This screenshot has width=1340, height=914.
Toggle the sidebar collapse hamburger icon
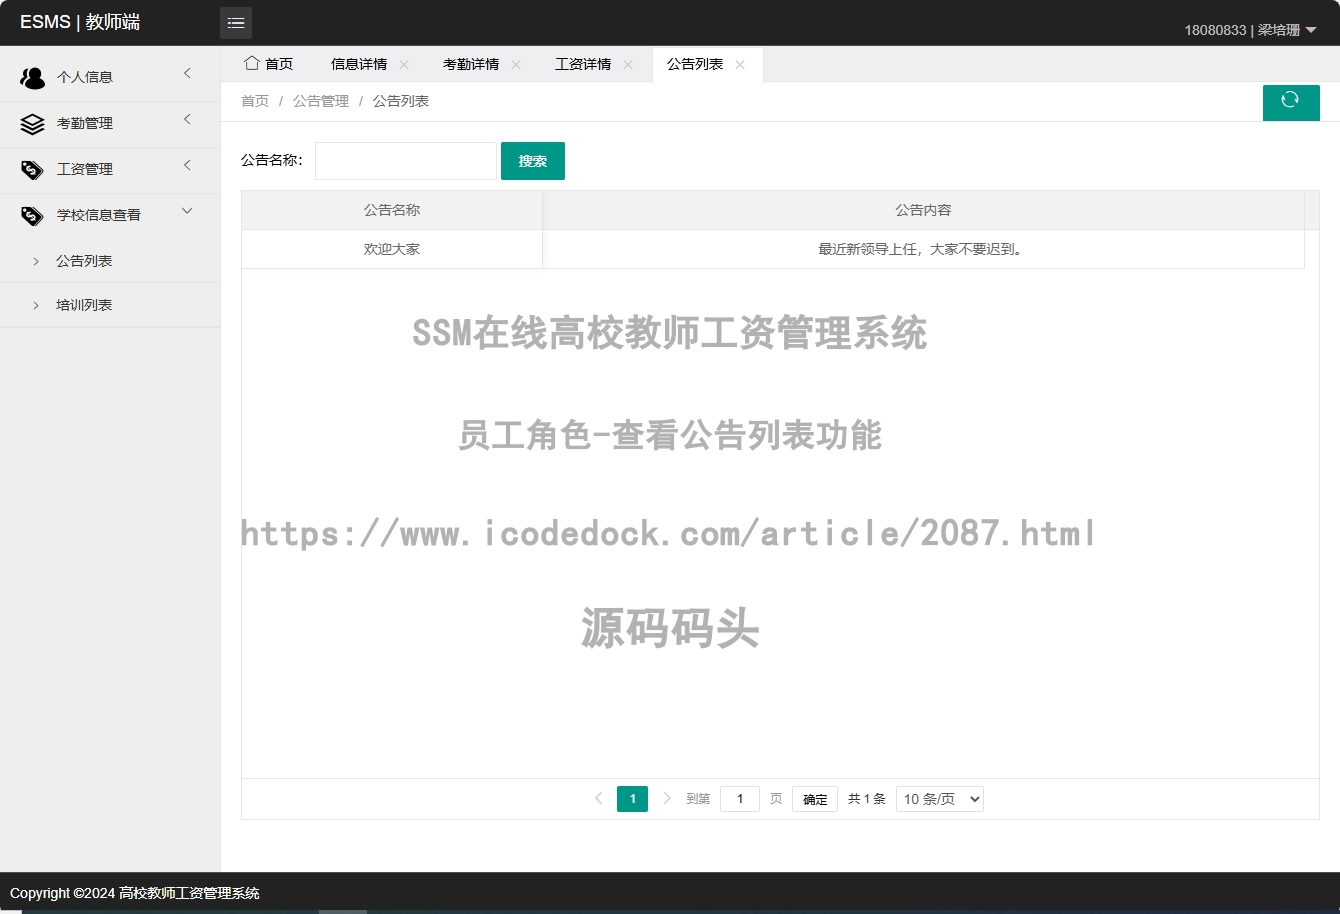(x=236, y=23)
